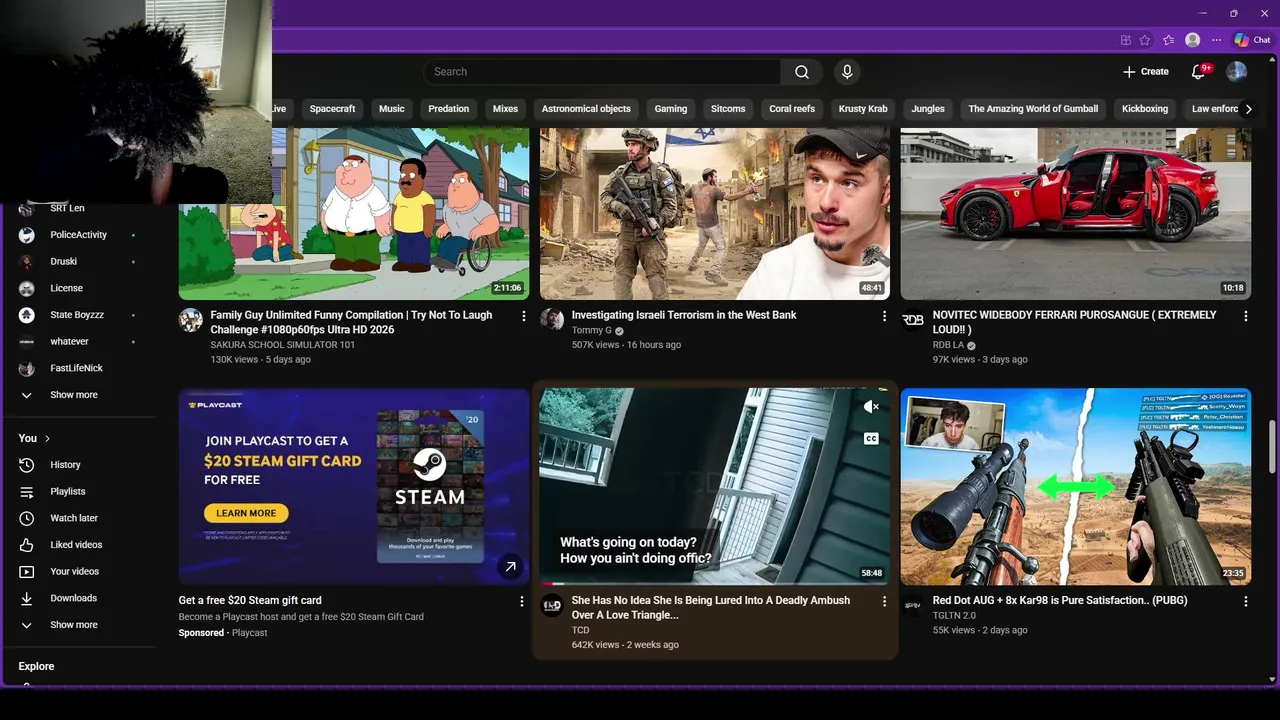Open Copilot Chat in browser toolbar
Viewport: 1280px width, 720px height.
1252,40
